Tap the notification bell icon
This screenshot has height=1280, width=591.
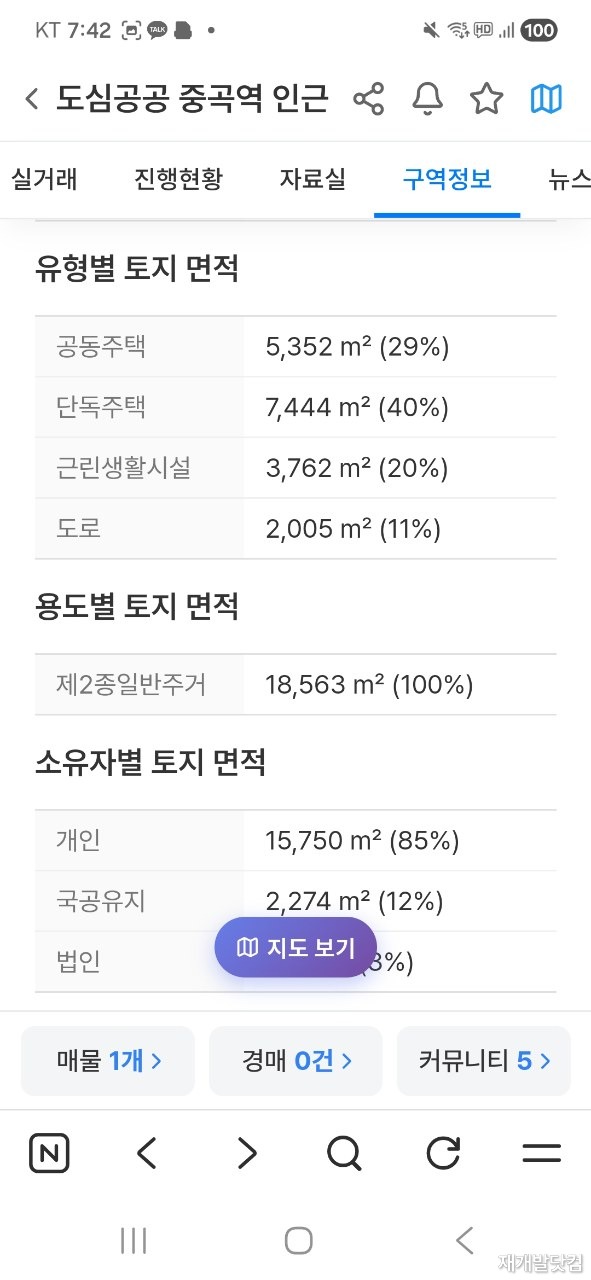pyautogui.click(x=428, y=99)
